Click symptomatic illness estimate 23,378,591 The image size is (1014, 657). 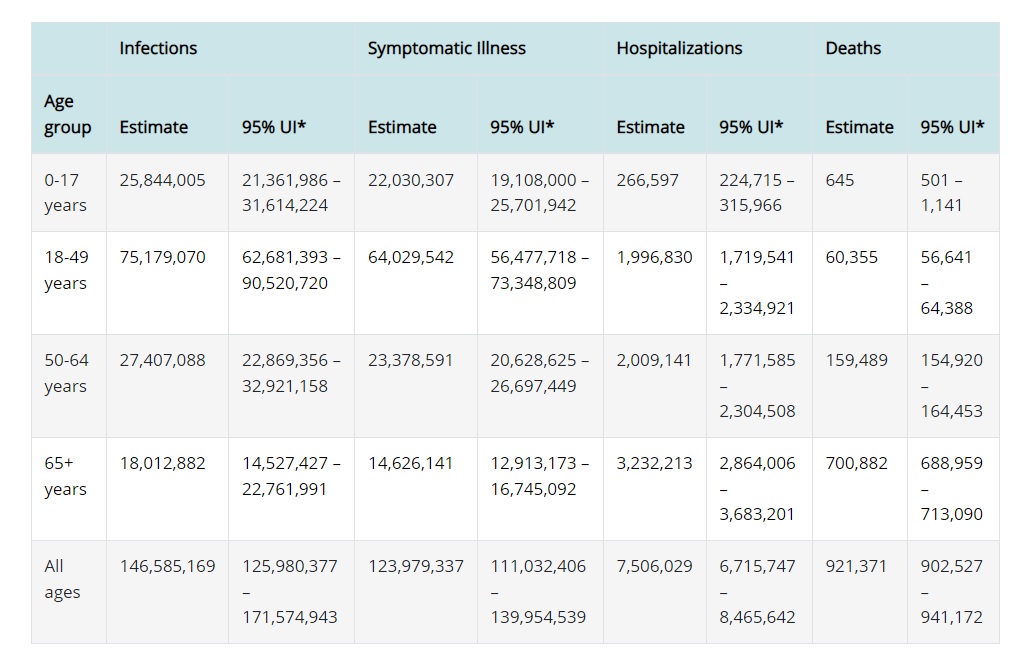[x=410, y=360]
